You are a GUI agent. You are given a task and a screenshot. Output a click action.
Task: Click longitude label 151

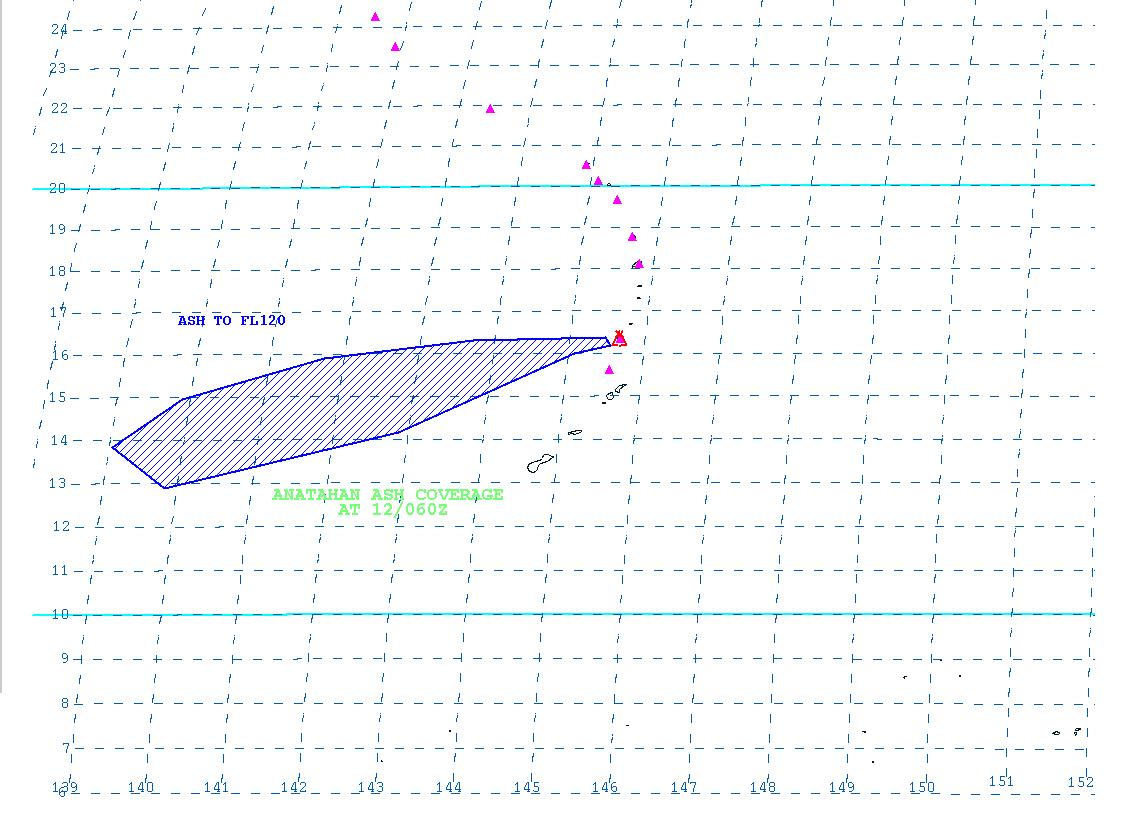click(1002, 781)
